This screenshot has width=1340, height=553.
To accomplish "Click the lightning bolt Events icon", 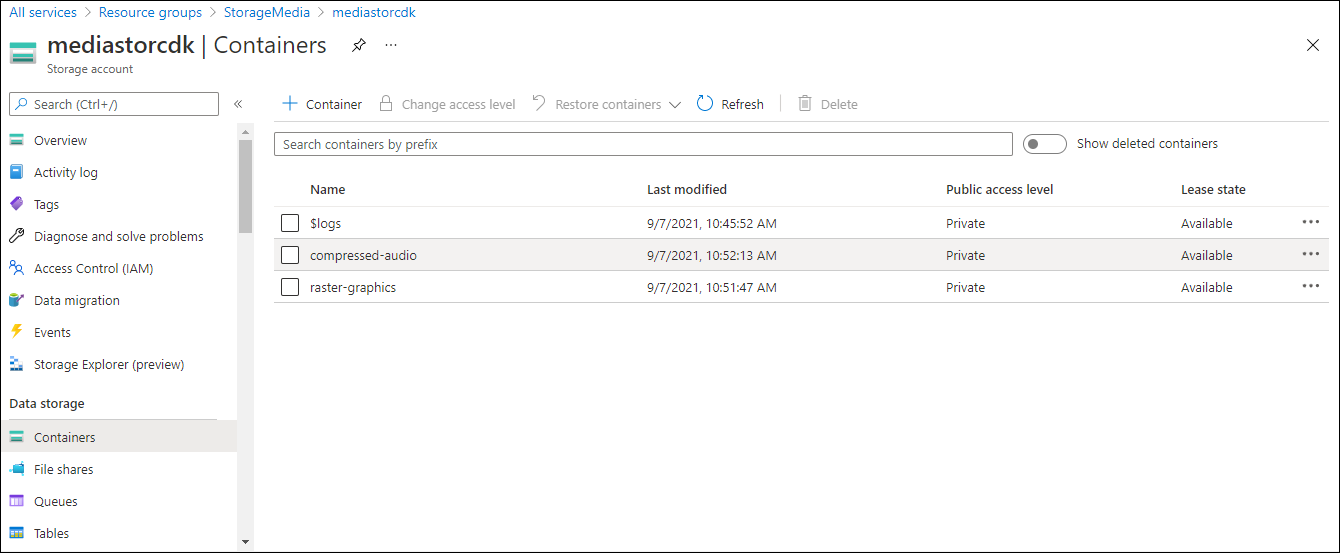I will coord(16,332).
